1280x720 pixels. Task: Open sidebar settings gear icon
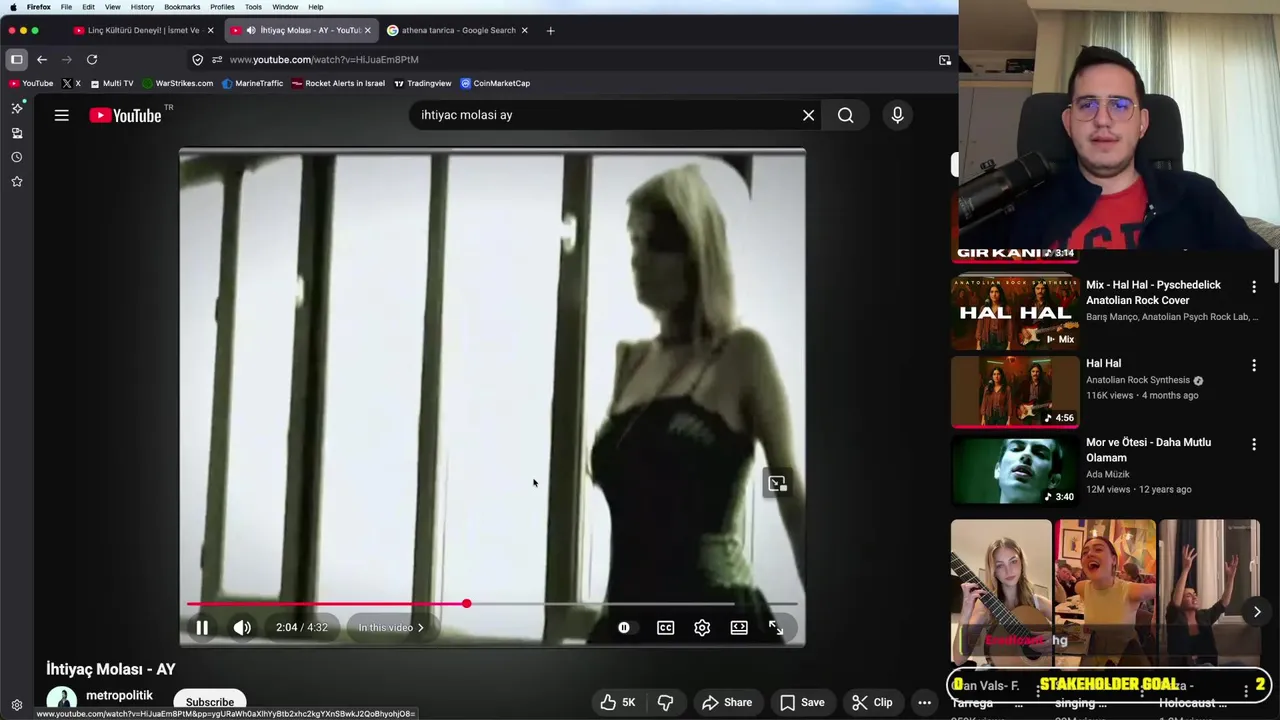click(16, 705)
